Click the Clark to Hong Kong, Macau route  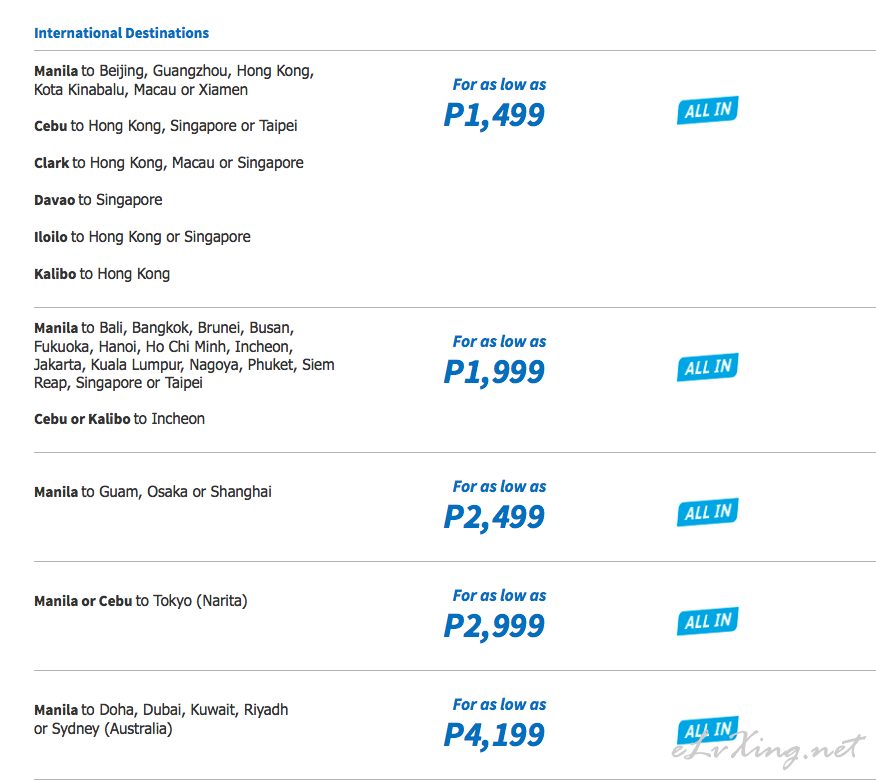tap(169, 163)
